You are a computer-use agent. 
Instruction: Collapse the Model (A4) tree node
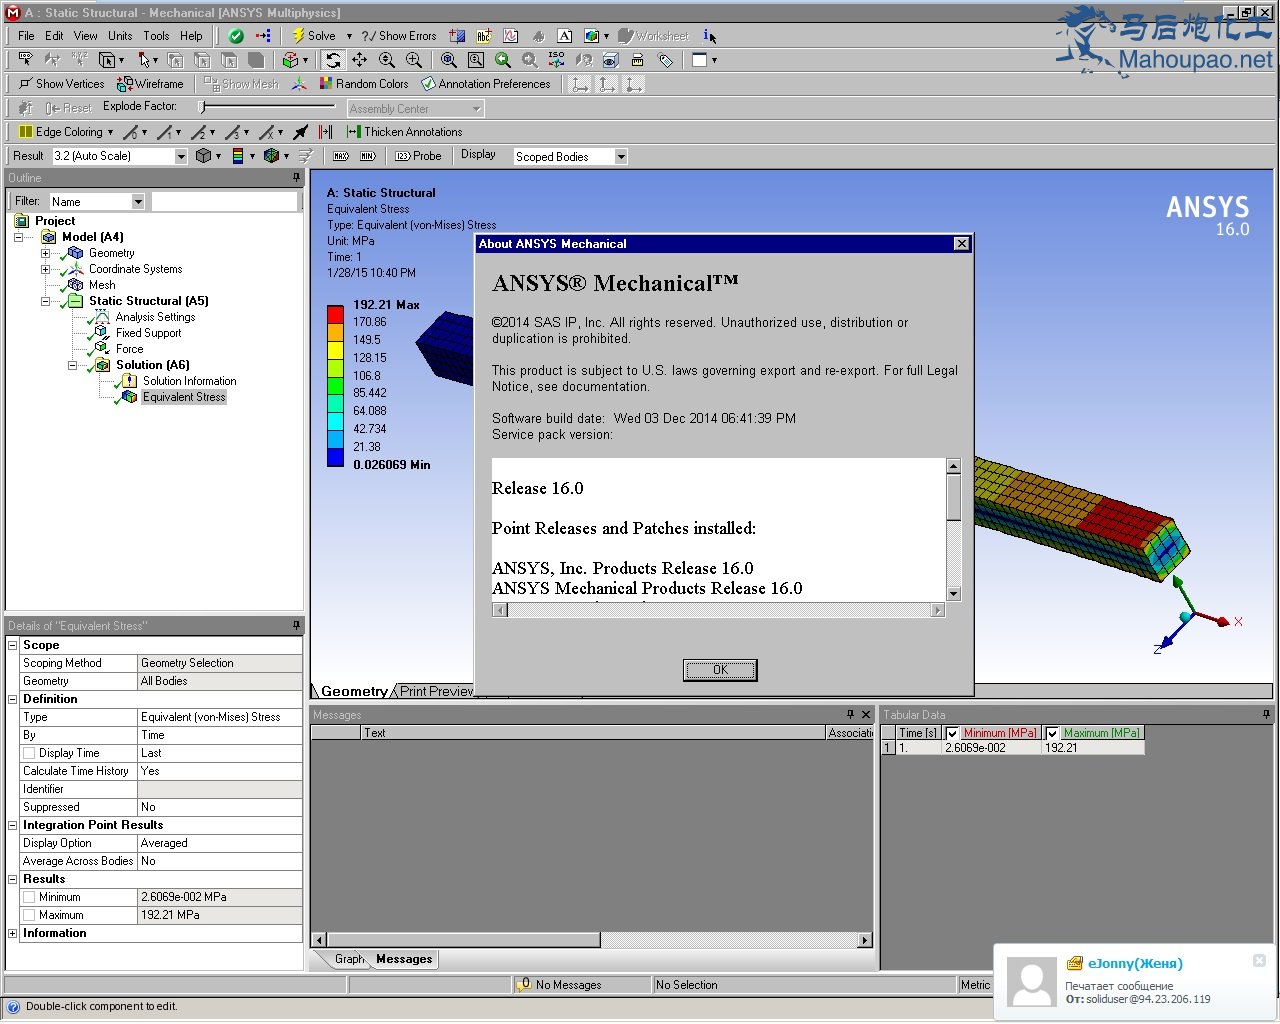coord(18,237)
